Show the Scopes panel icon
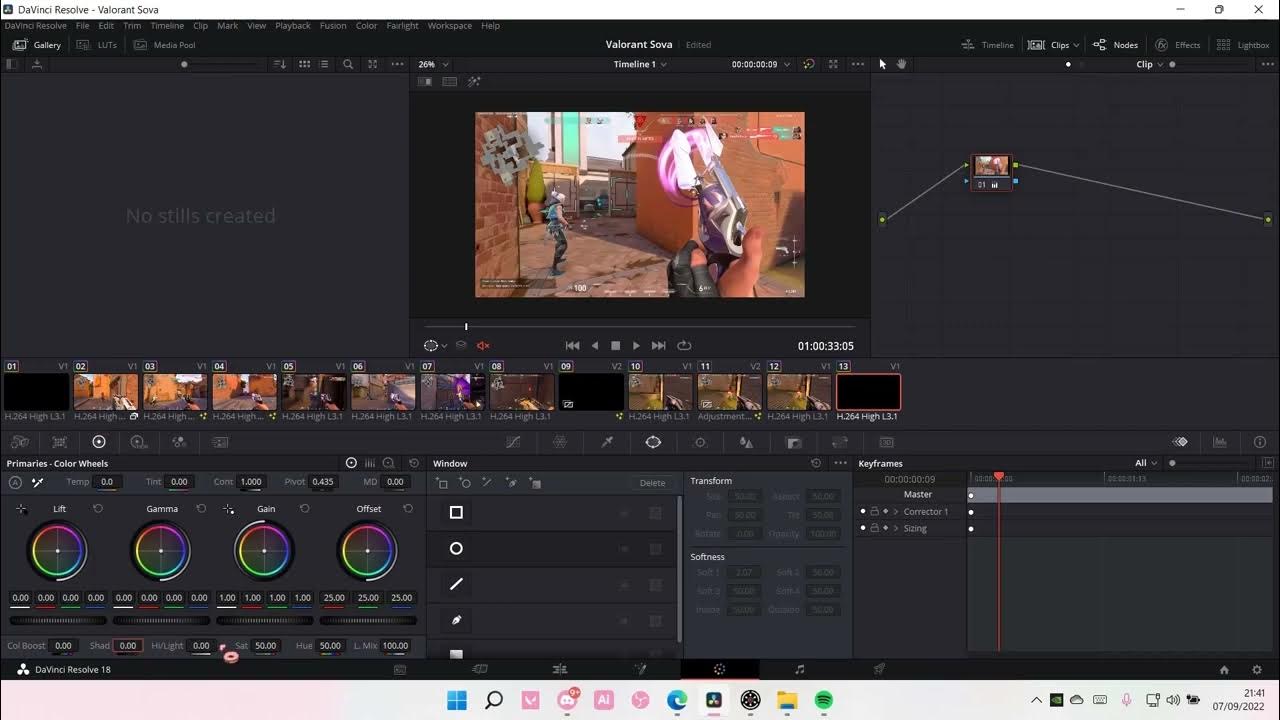The height and width of the screenshot is (720, 1280). 1220,442
